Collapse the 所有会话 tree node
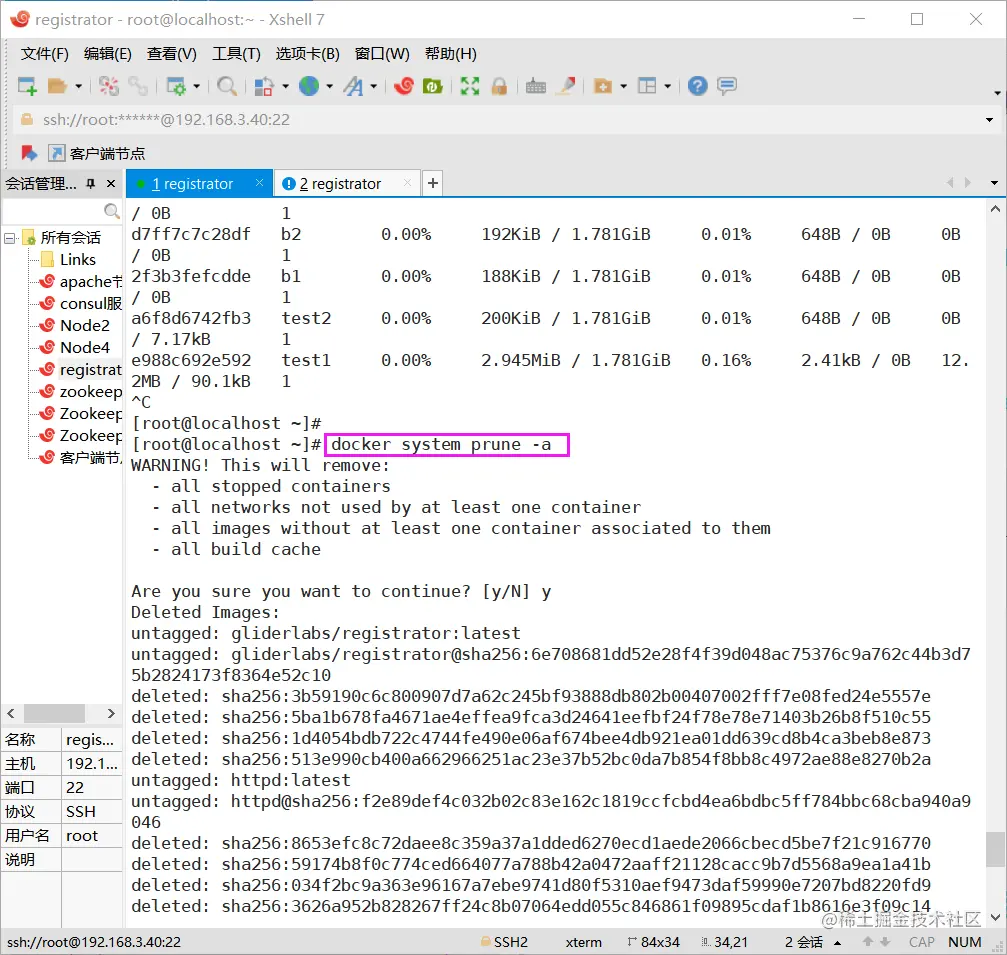The image size is (1007, 955). (10, 238)
